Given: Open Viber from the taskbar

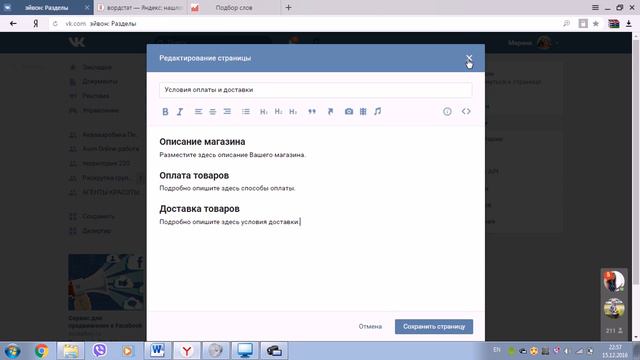Looking at the screenshot, I should click(x=99, y=351).
